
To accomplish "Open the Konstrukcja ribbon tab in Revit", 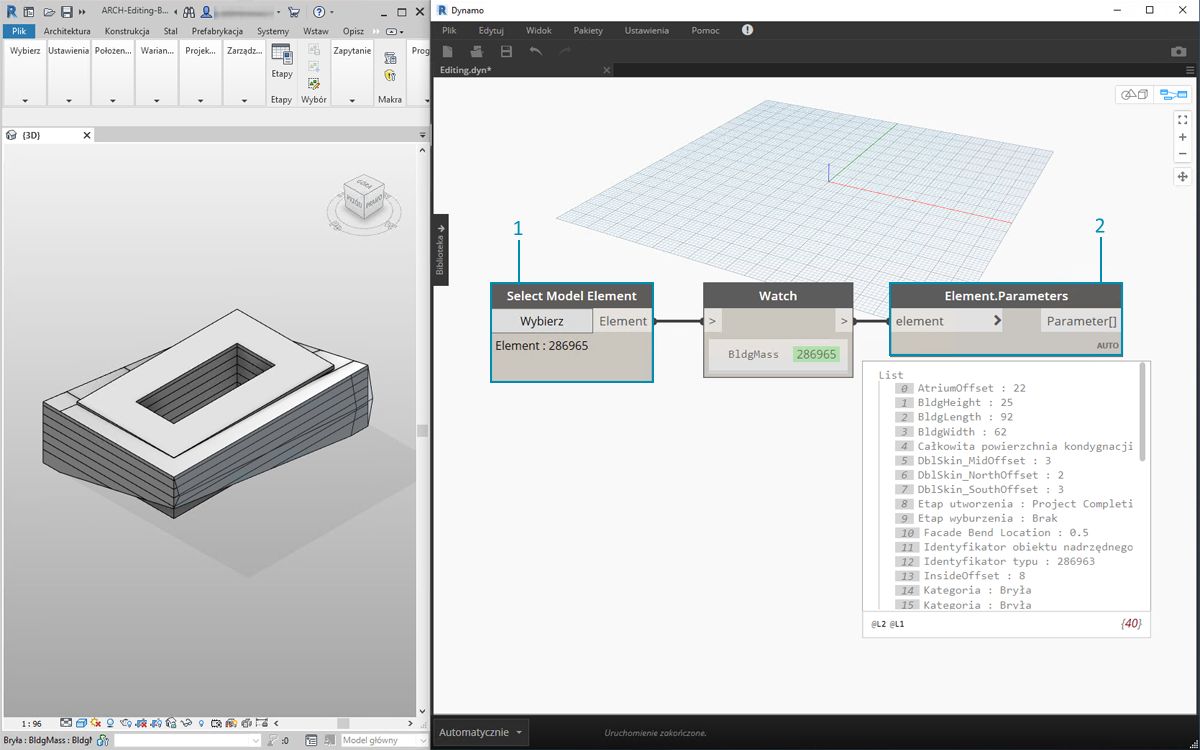I will 127,31.
